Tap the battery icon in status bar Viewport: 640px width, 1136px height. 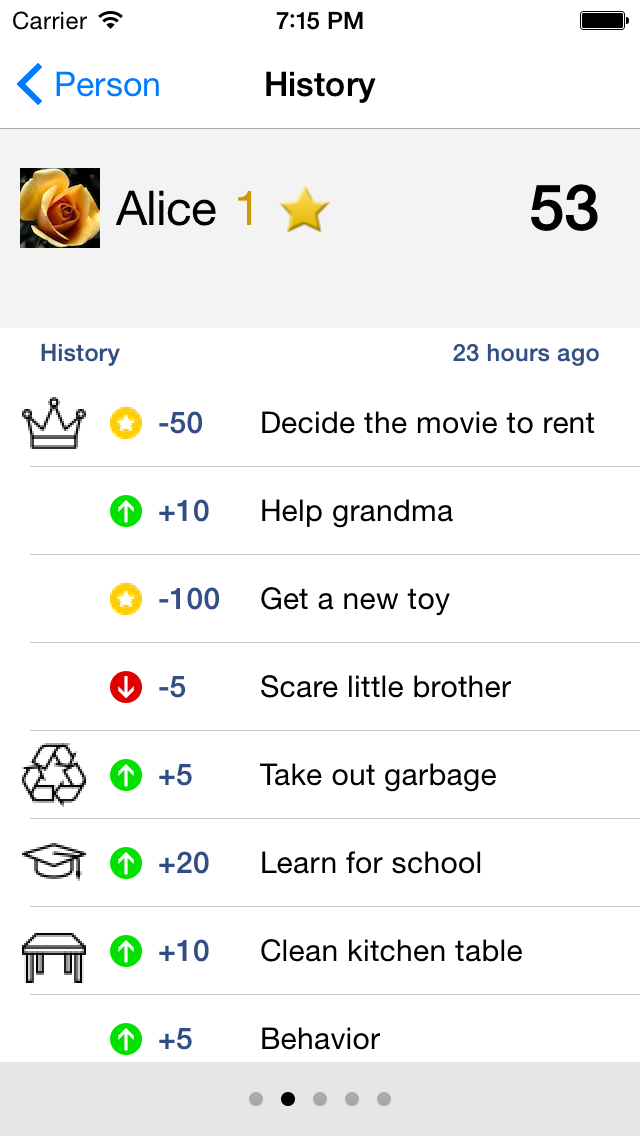[603, 20]
